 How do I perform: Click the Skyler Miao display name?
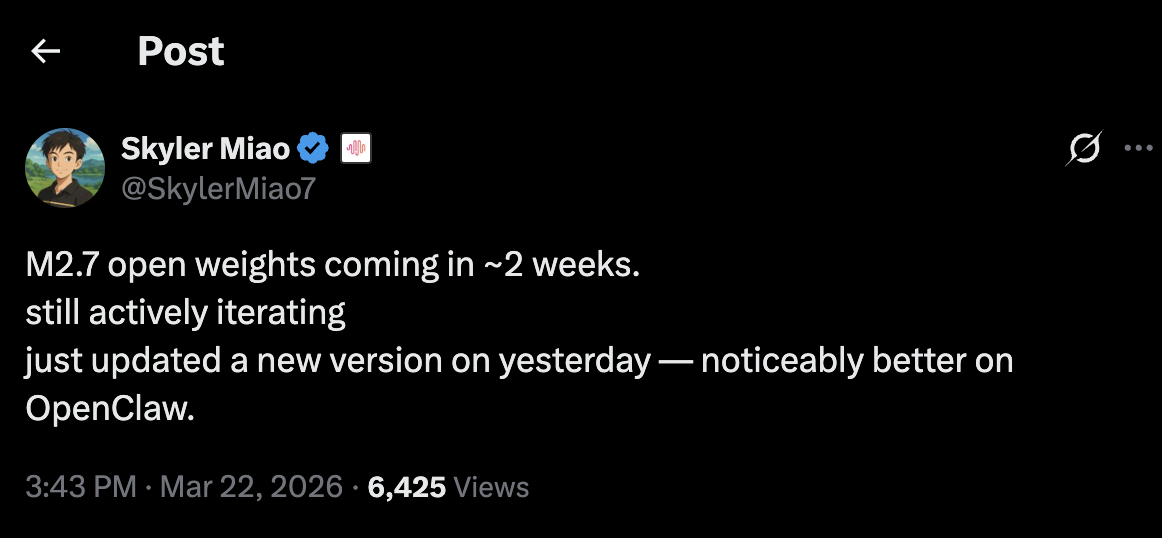pos(205,149)
